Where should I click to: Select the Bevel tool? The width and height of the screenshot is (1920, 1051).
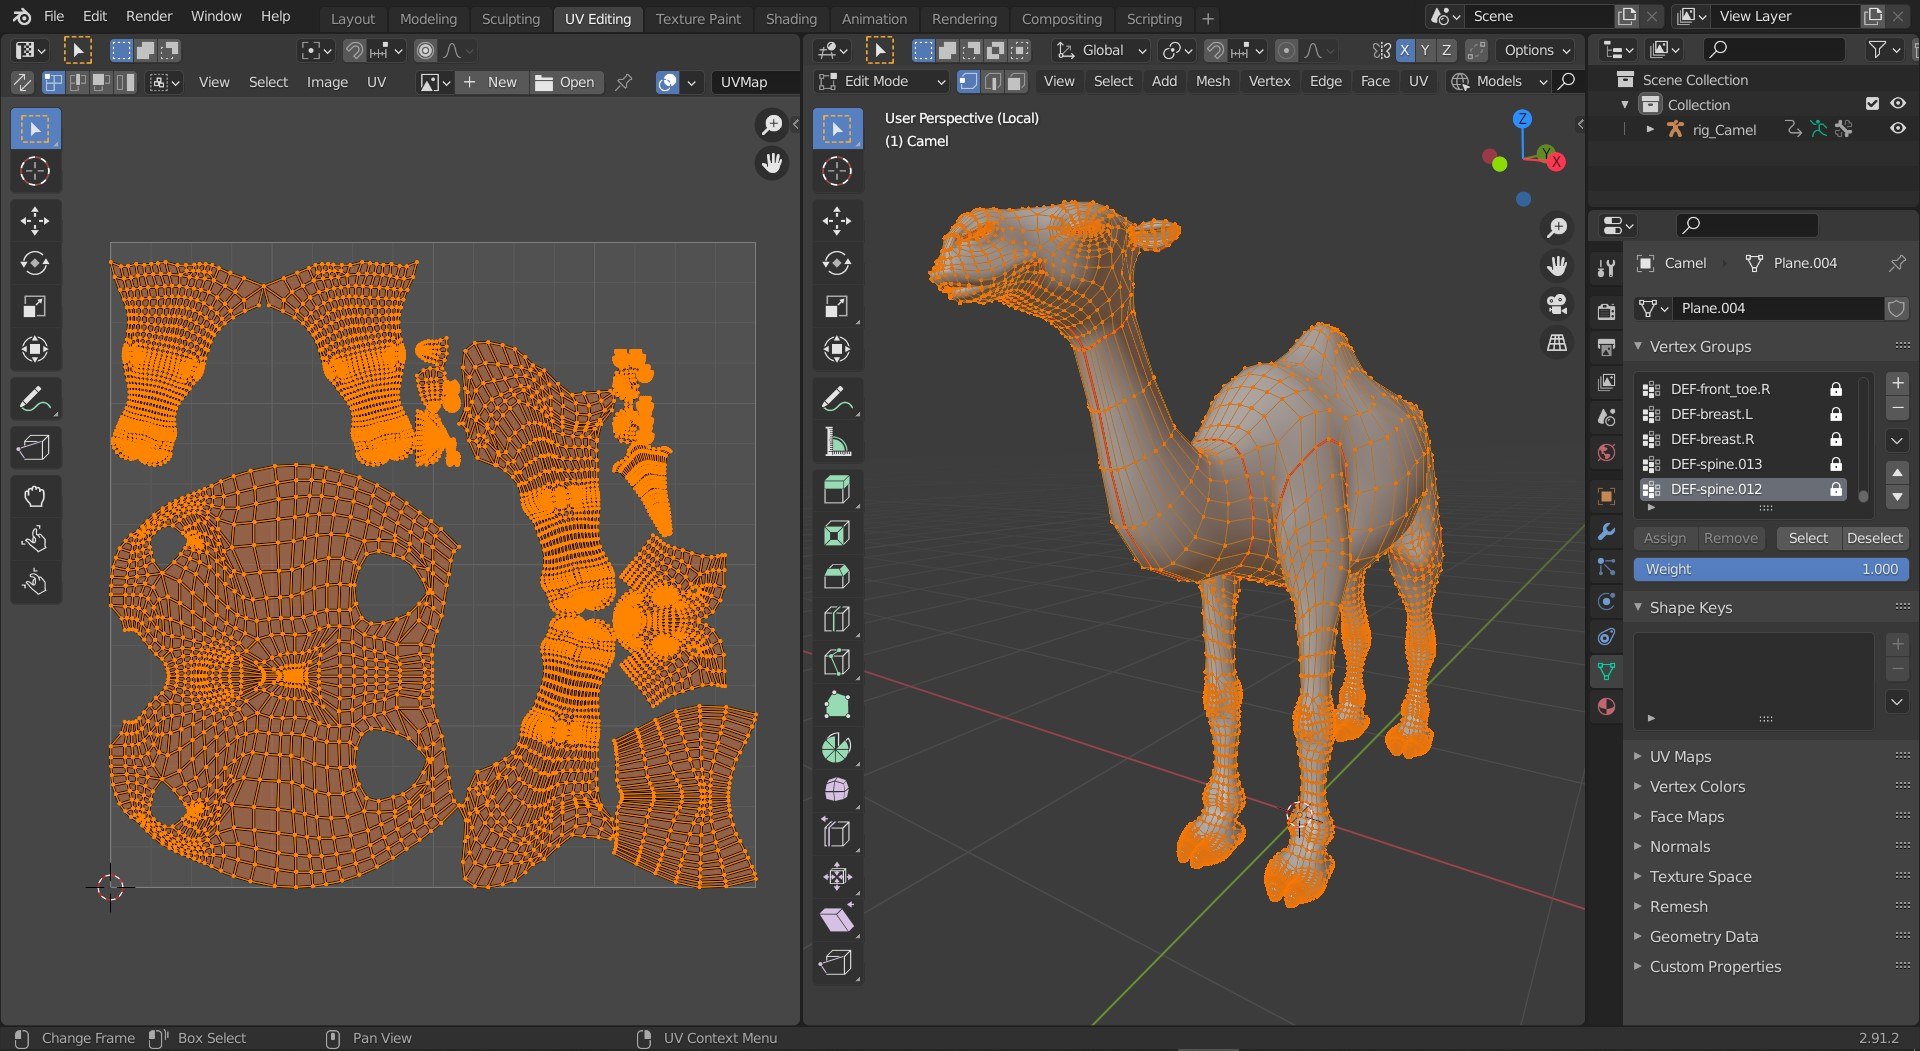coord(837,576)
